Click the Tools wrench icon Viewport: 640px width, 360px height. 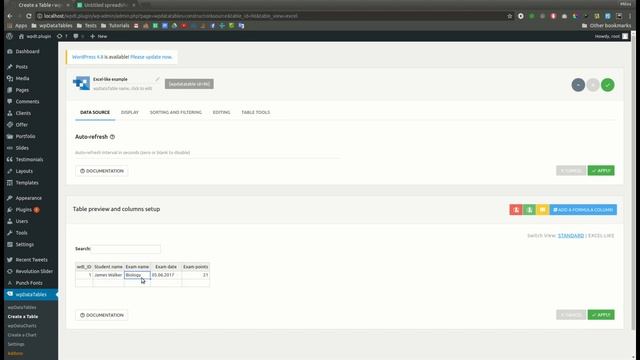(10, 233)
